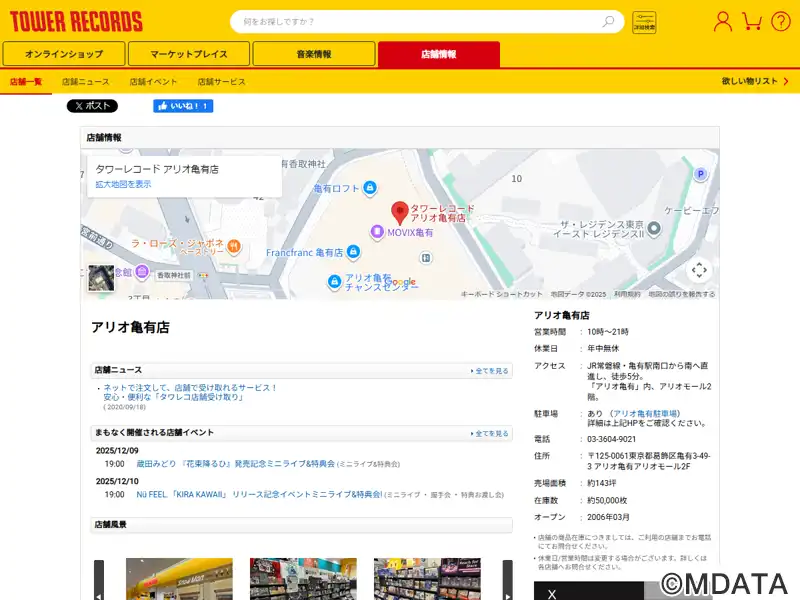Click the X ポスト share button
Screen dimensions: 800x600
click(92, 106)
